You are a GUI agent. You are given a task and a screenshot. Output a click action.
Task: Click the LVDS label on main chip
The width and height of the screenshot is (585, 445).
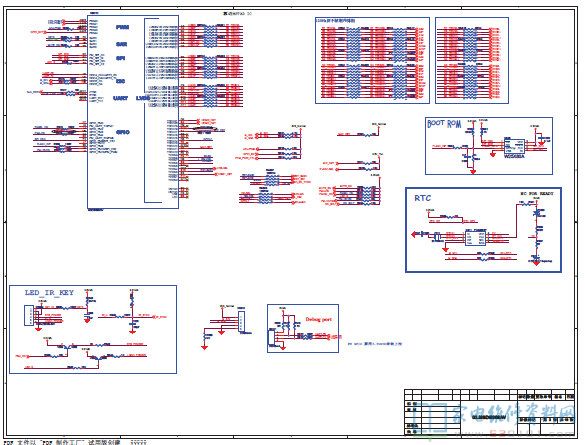143,98
